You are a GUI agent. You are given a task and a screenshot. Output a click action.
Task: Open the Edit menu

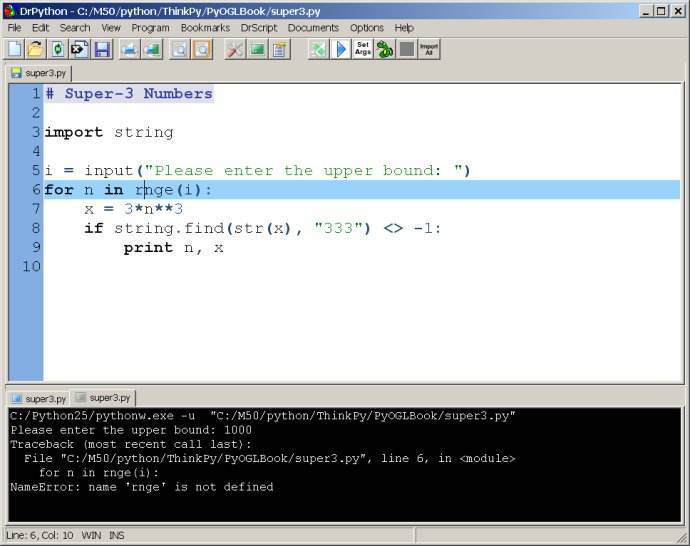click(40, 28)
